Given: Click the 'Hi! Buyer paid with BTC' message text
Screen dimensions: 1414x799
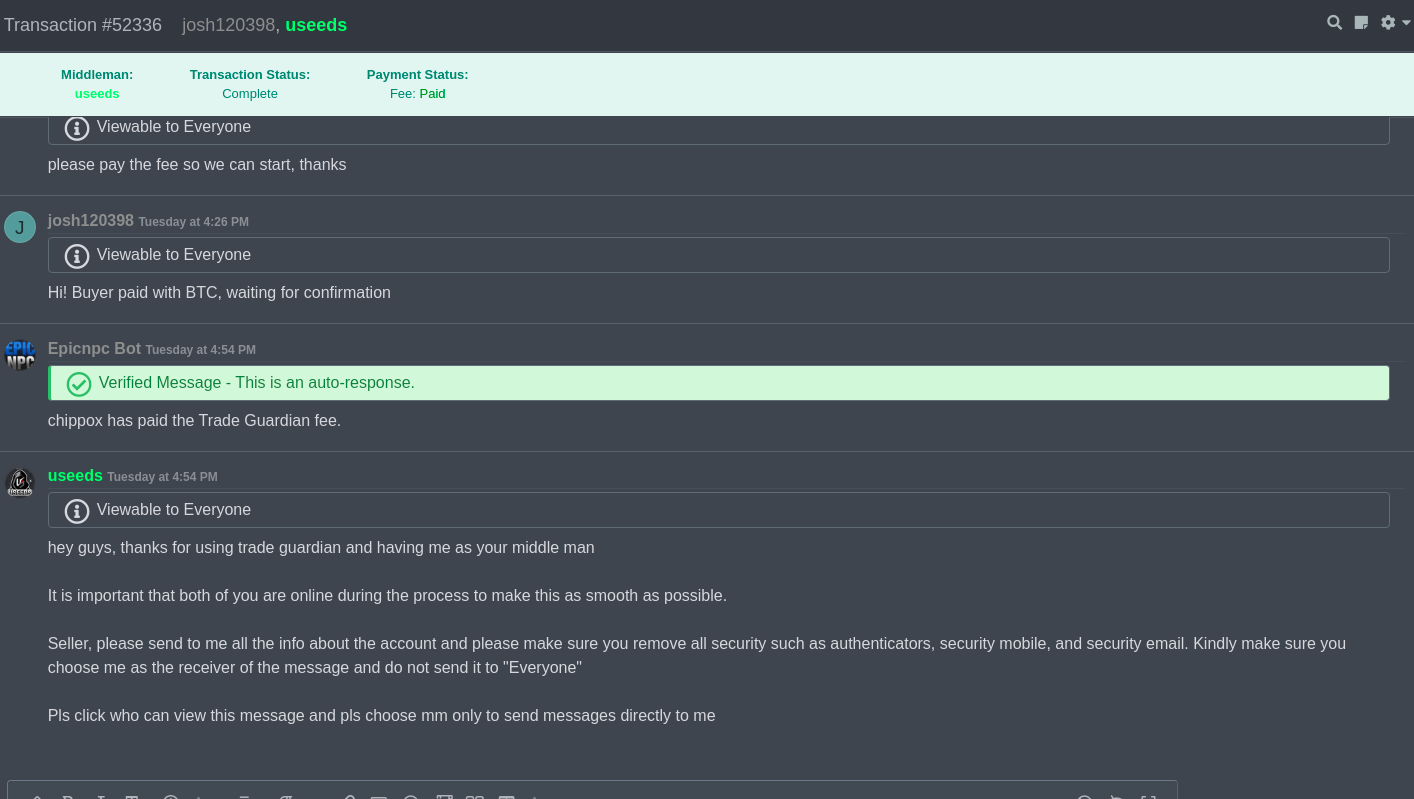Looking at the screenshot, I should 219,292.
